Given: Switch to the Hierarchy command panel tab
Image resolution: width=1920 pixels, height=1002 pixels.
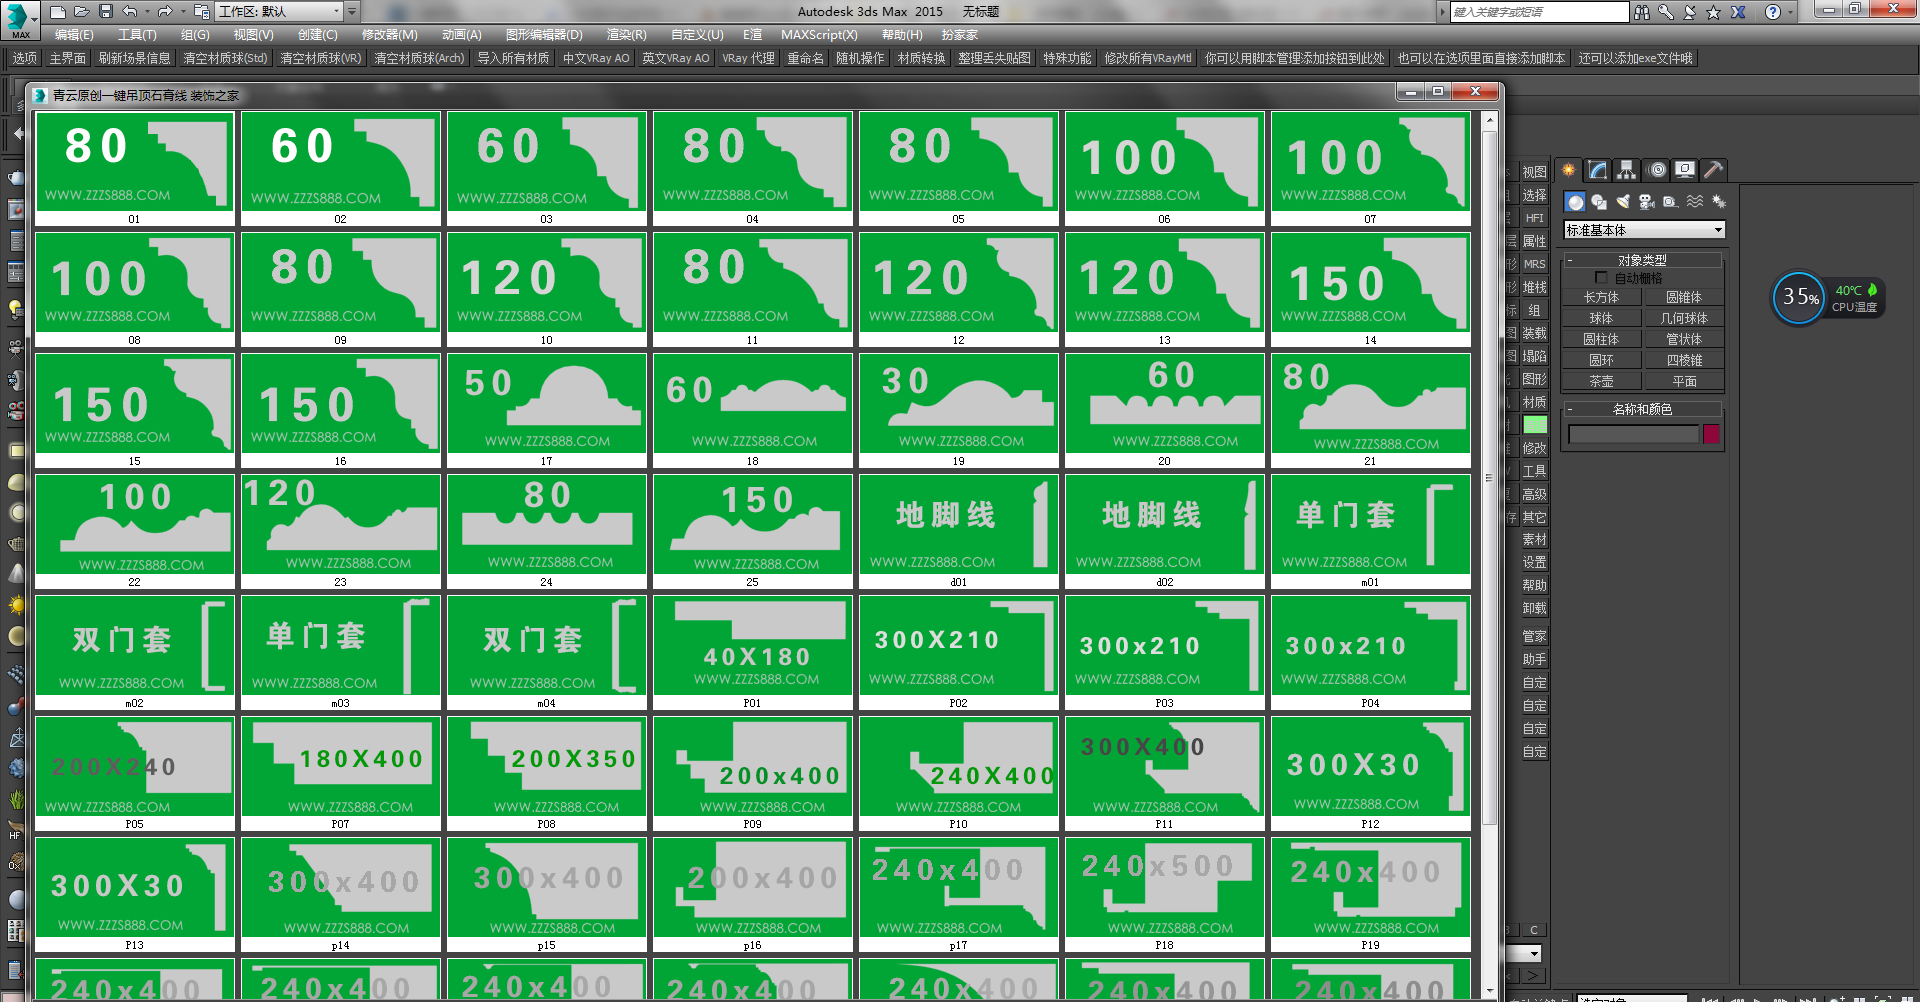Looking at the screenshot, I should tap(1627, 170).
